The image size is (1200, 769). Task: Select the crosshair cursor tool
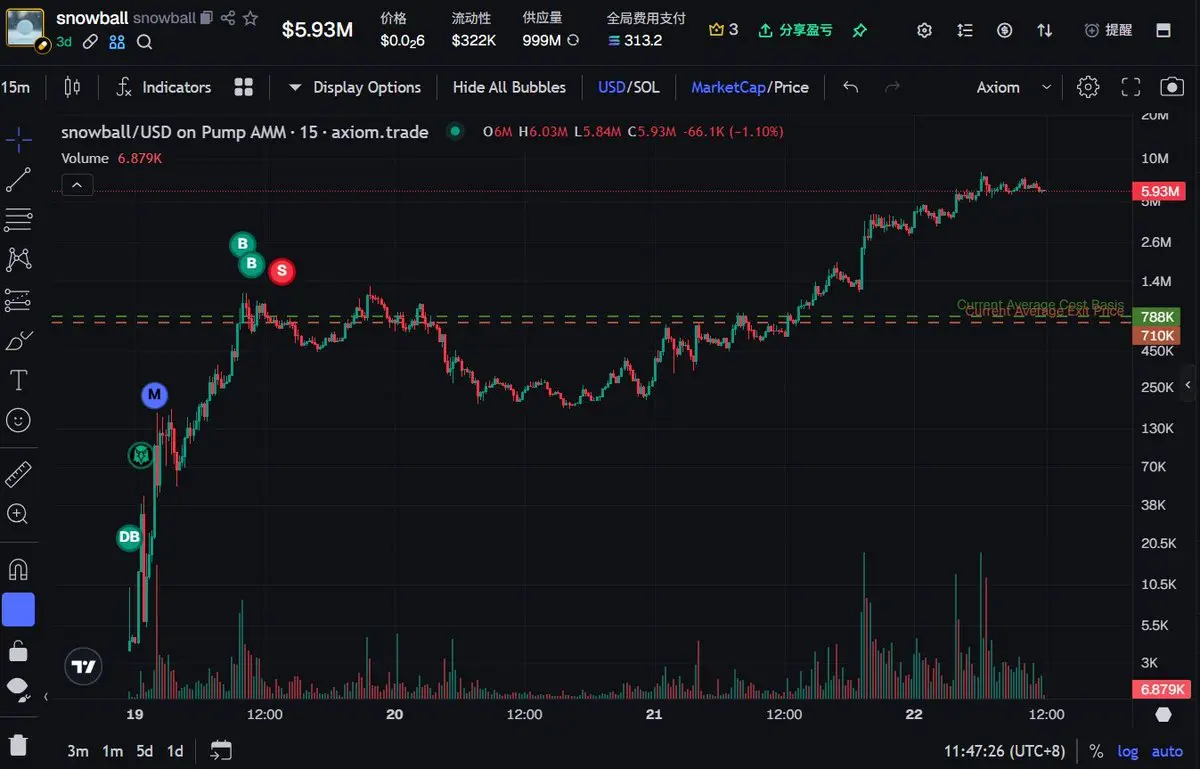[18, 140]
